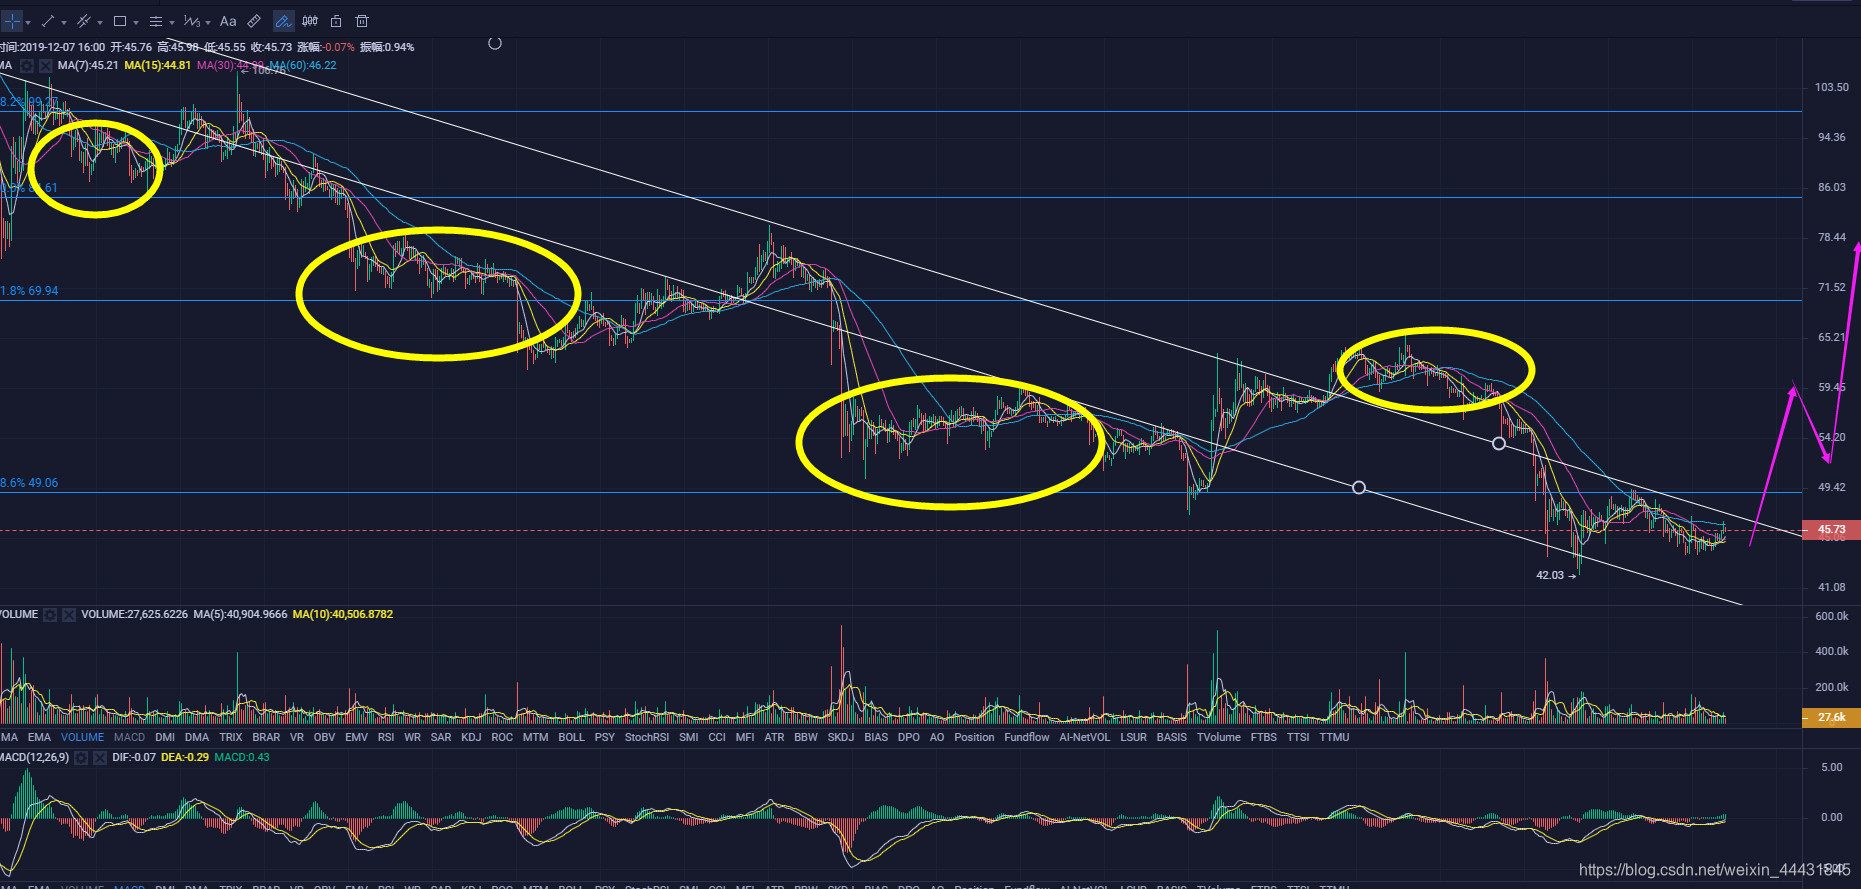
Task: Select the crosshair cursor tool
Action: [x=12, y=21]
